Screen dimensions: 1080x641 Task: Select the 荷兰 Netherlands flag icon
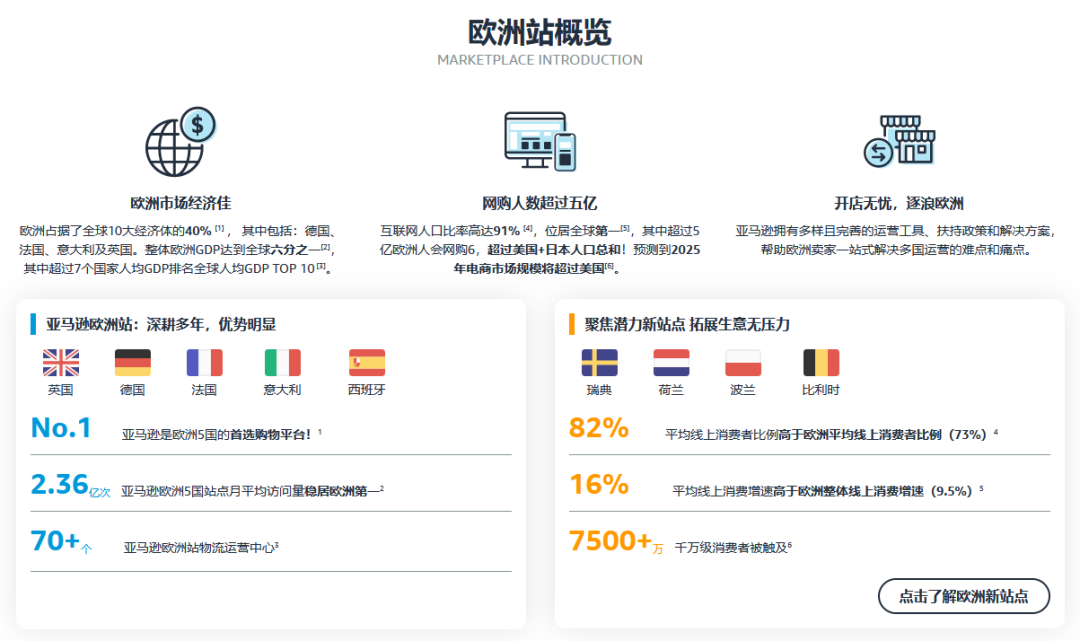pyautogui.click(x=672, y=362)
